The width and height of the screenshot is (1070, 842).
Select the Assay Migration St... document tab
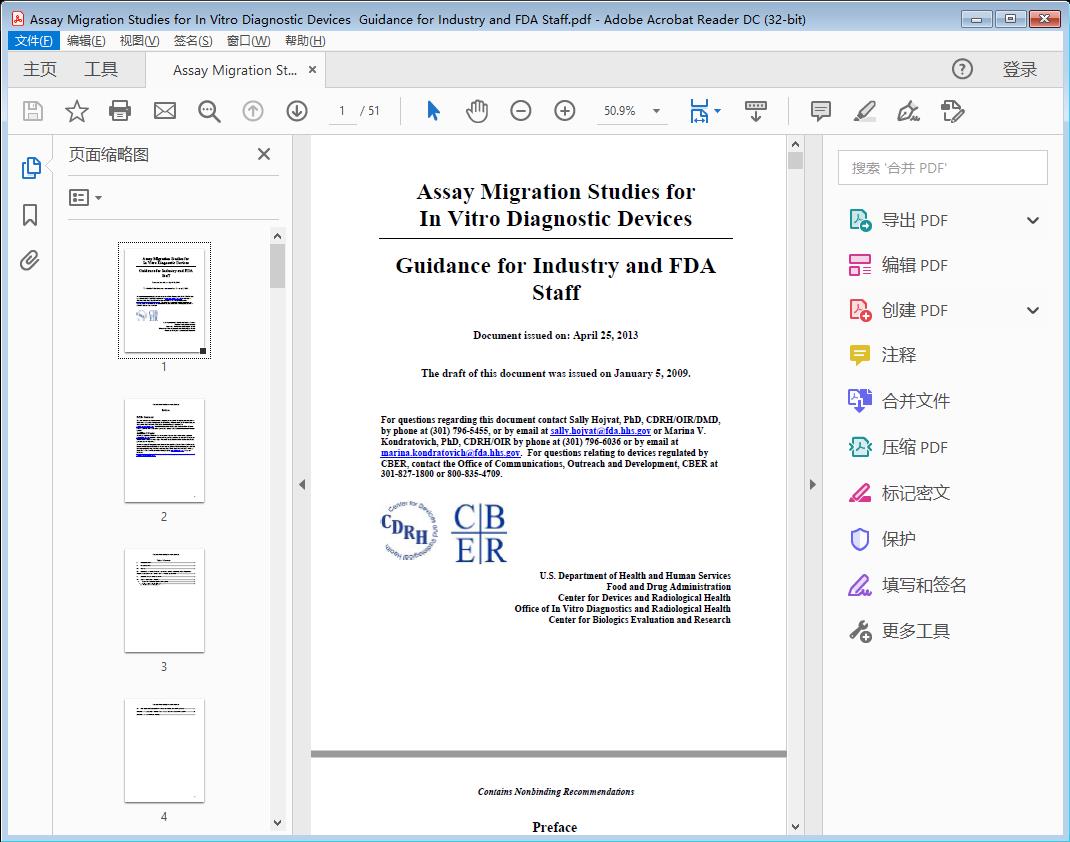coord(235,70)
